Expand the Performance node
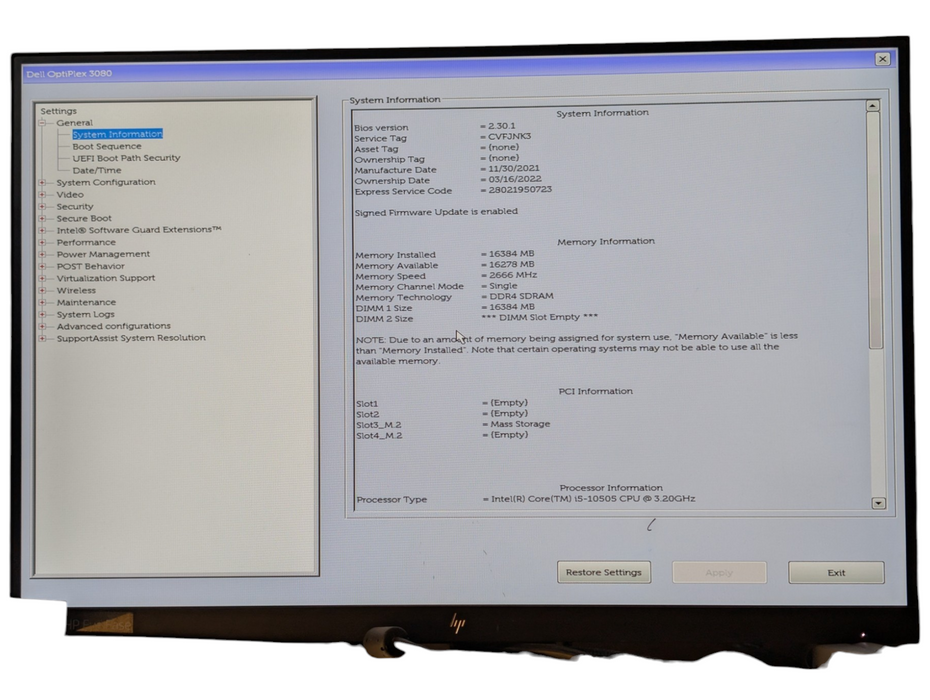Image resolution: width=930 pixels, height=700 pixels. point(42,242)
